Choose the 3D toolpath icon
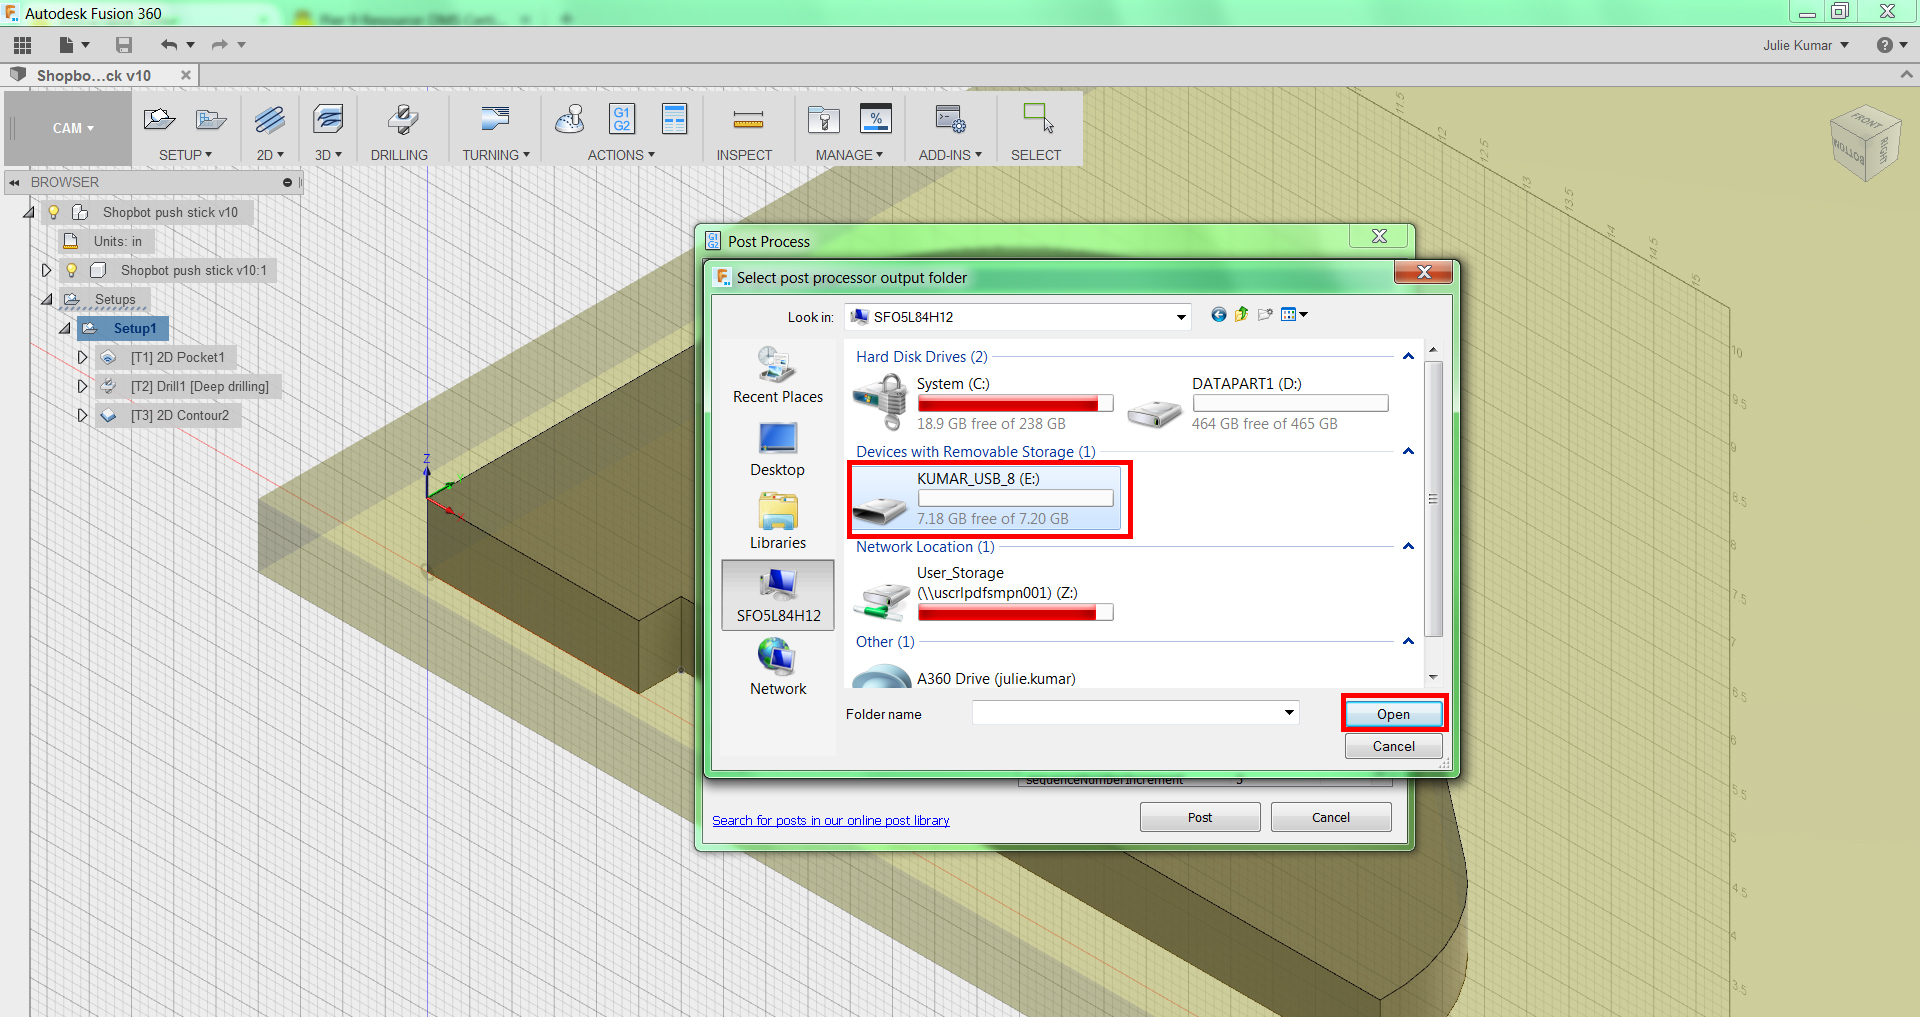This screenshot has height=1017, width=1920. [x=328, y=120]
